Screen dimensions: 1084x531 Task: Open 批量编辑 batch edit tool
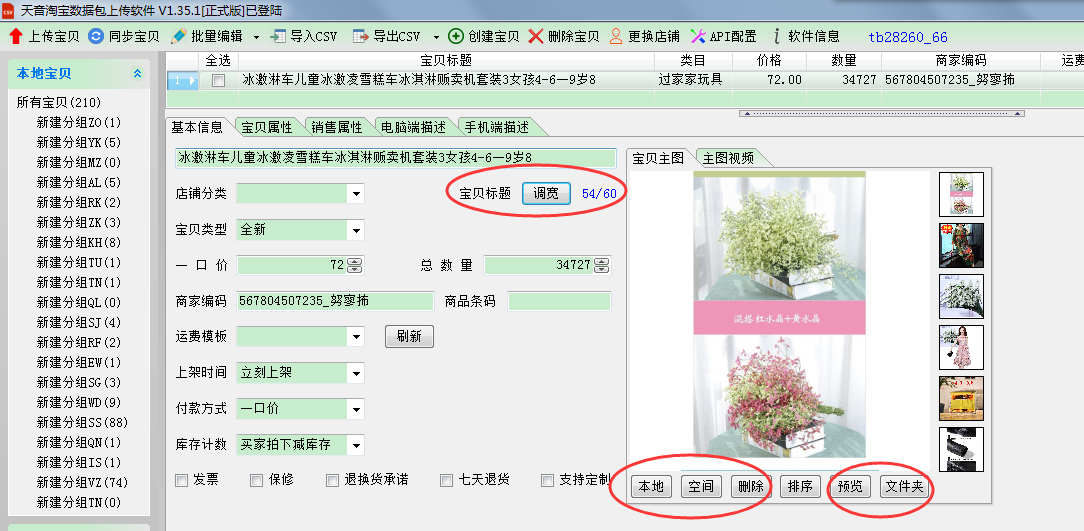coord(178,37)
